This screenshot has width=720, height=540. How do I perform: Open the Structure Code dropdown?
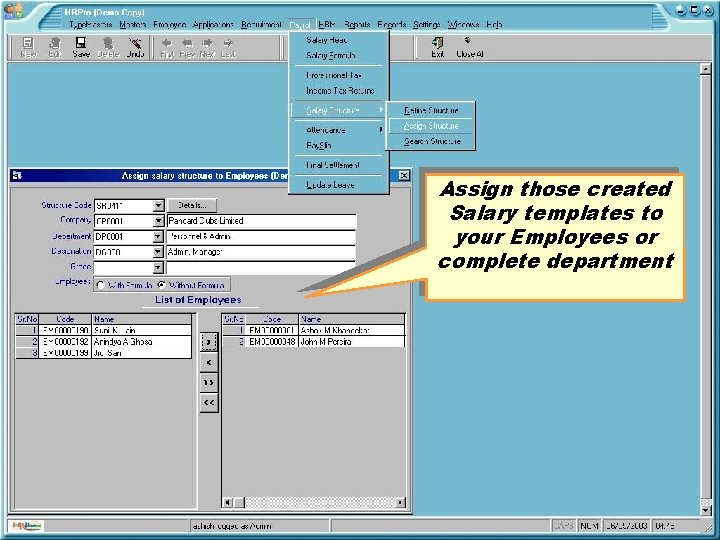pyautogui.click(x=158, y=206)
